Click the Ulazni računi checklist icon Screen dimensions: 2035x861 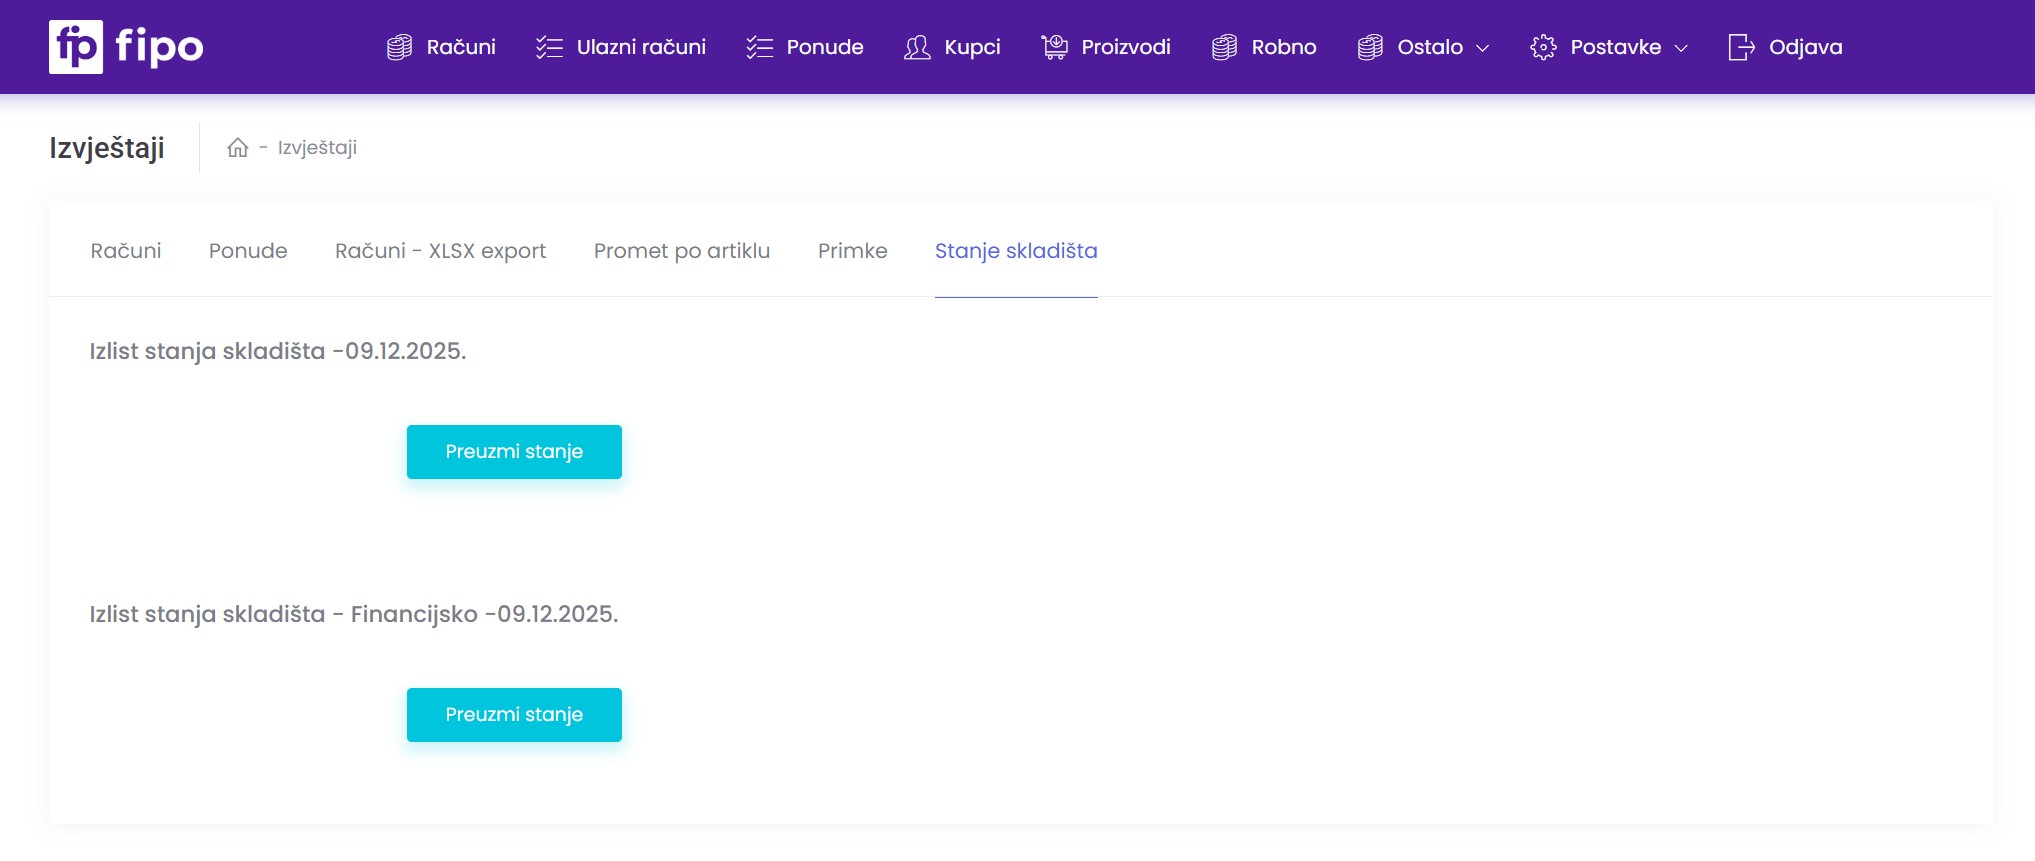tap(549, 47)
